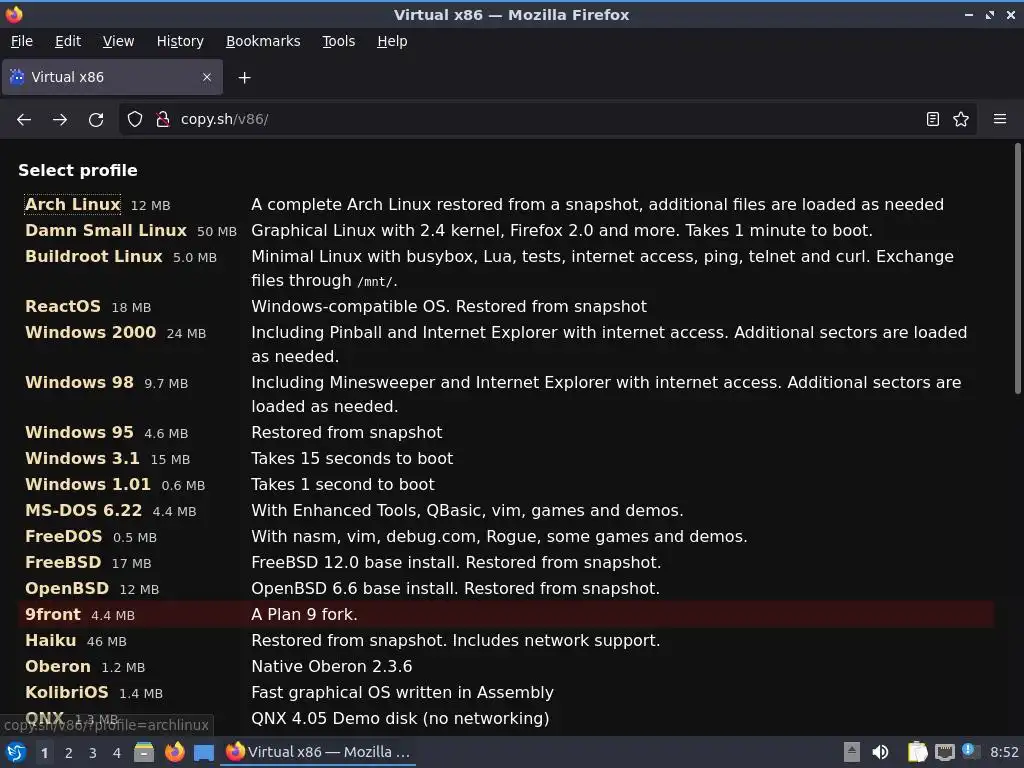1024x768 pixels.
Task: Launch the Arch Linux profile
Action: [72, 204]
